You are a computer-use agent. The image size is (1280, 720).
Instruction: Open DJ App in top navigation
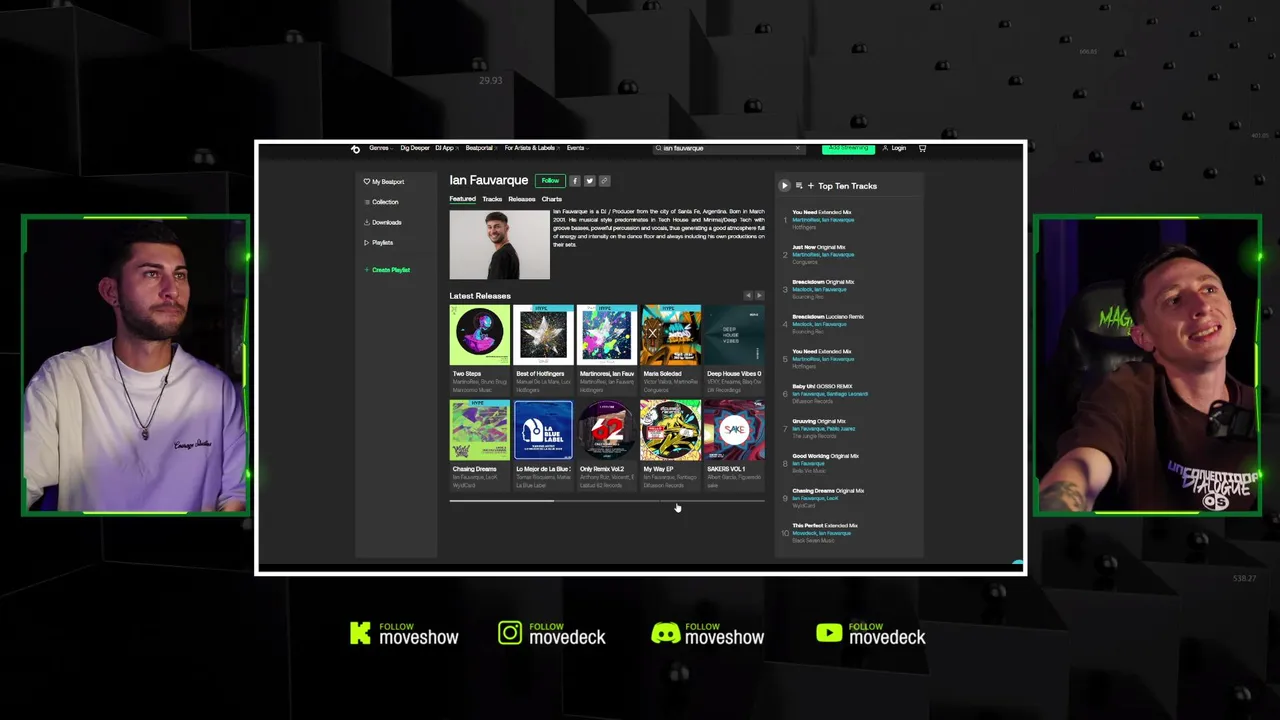(x=446, y=148)
